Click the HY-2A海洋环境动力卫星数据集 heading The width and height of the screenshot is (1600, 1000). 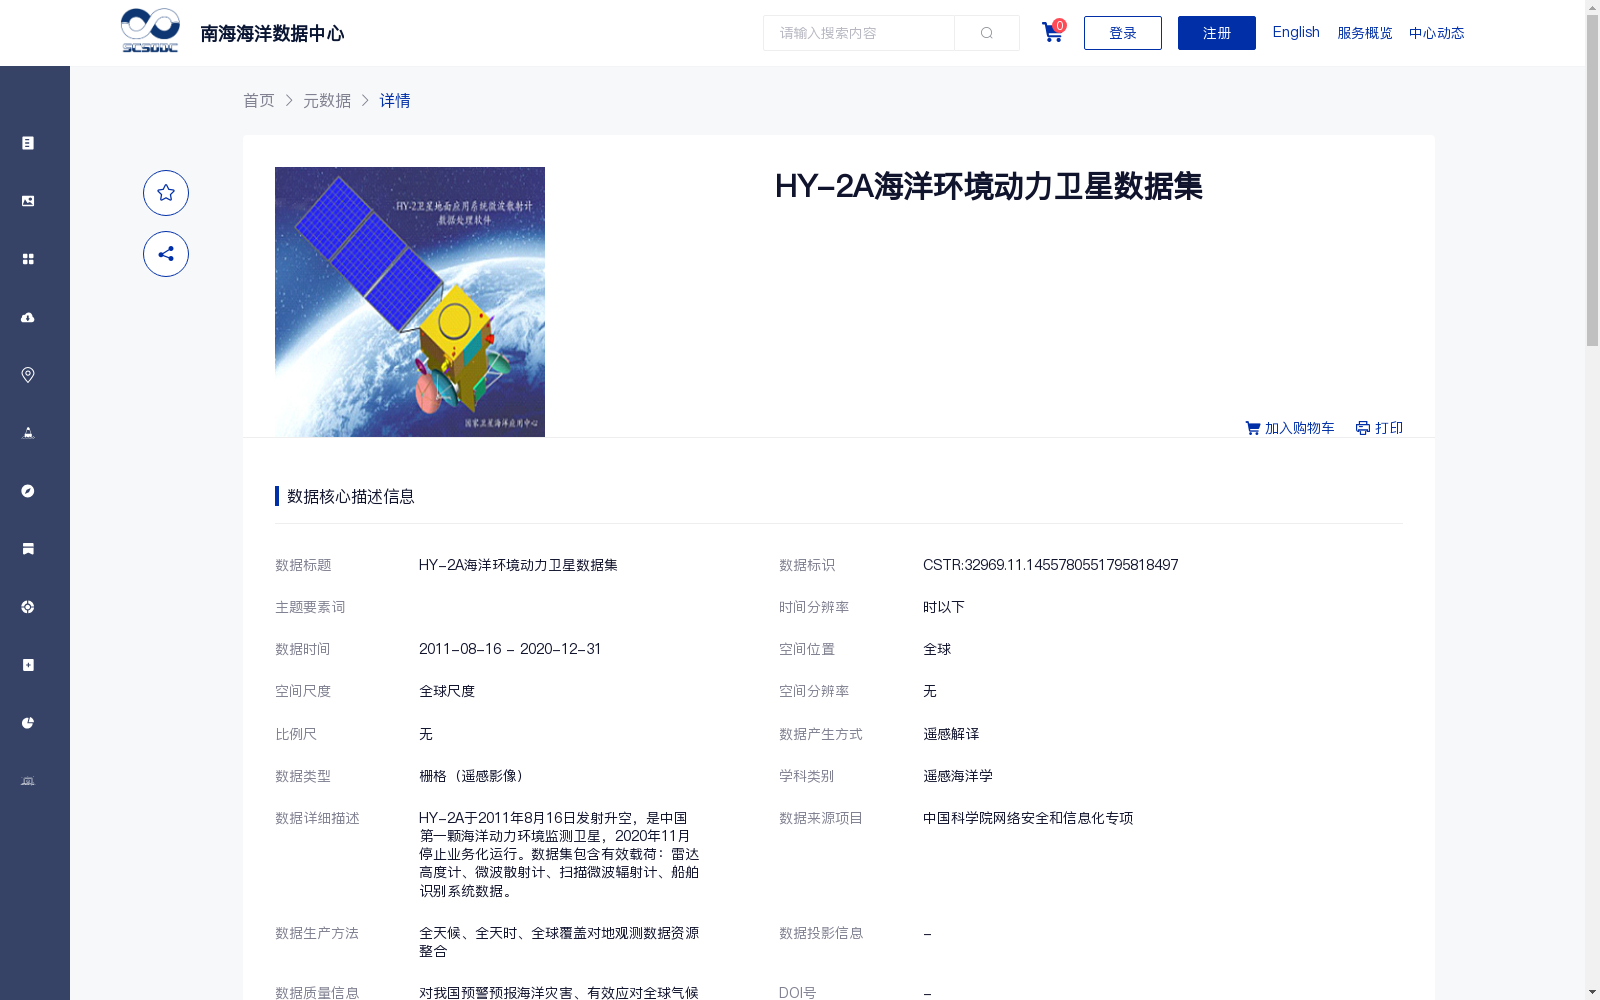(988, 186)
